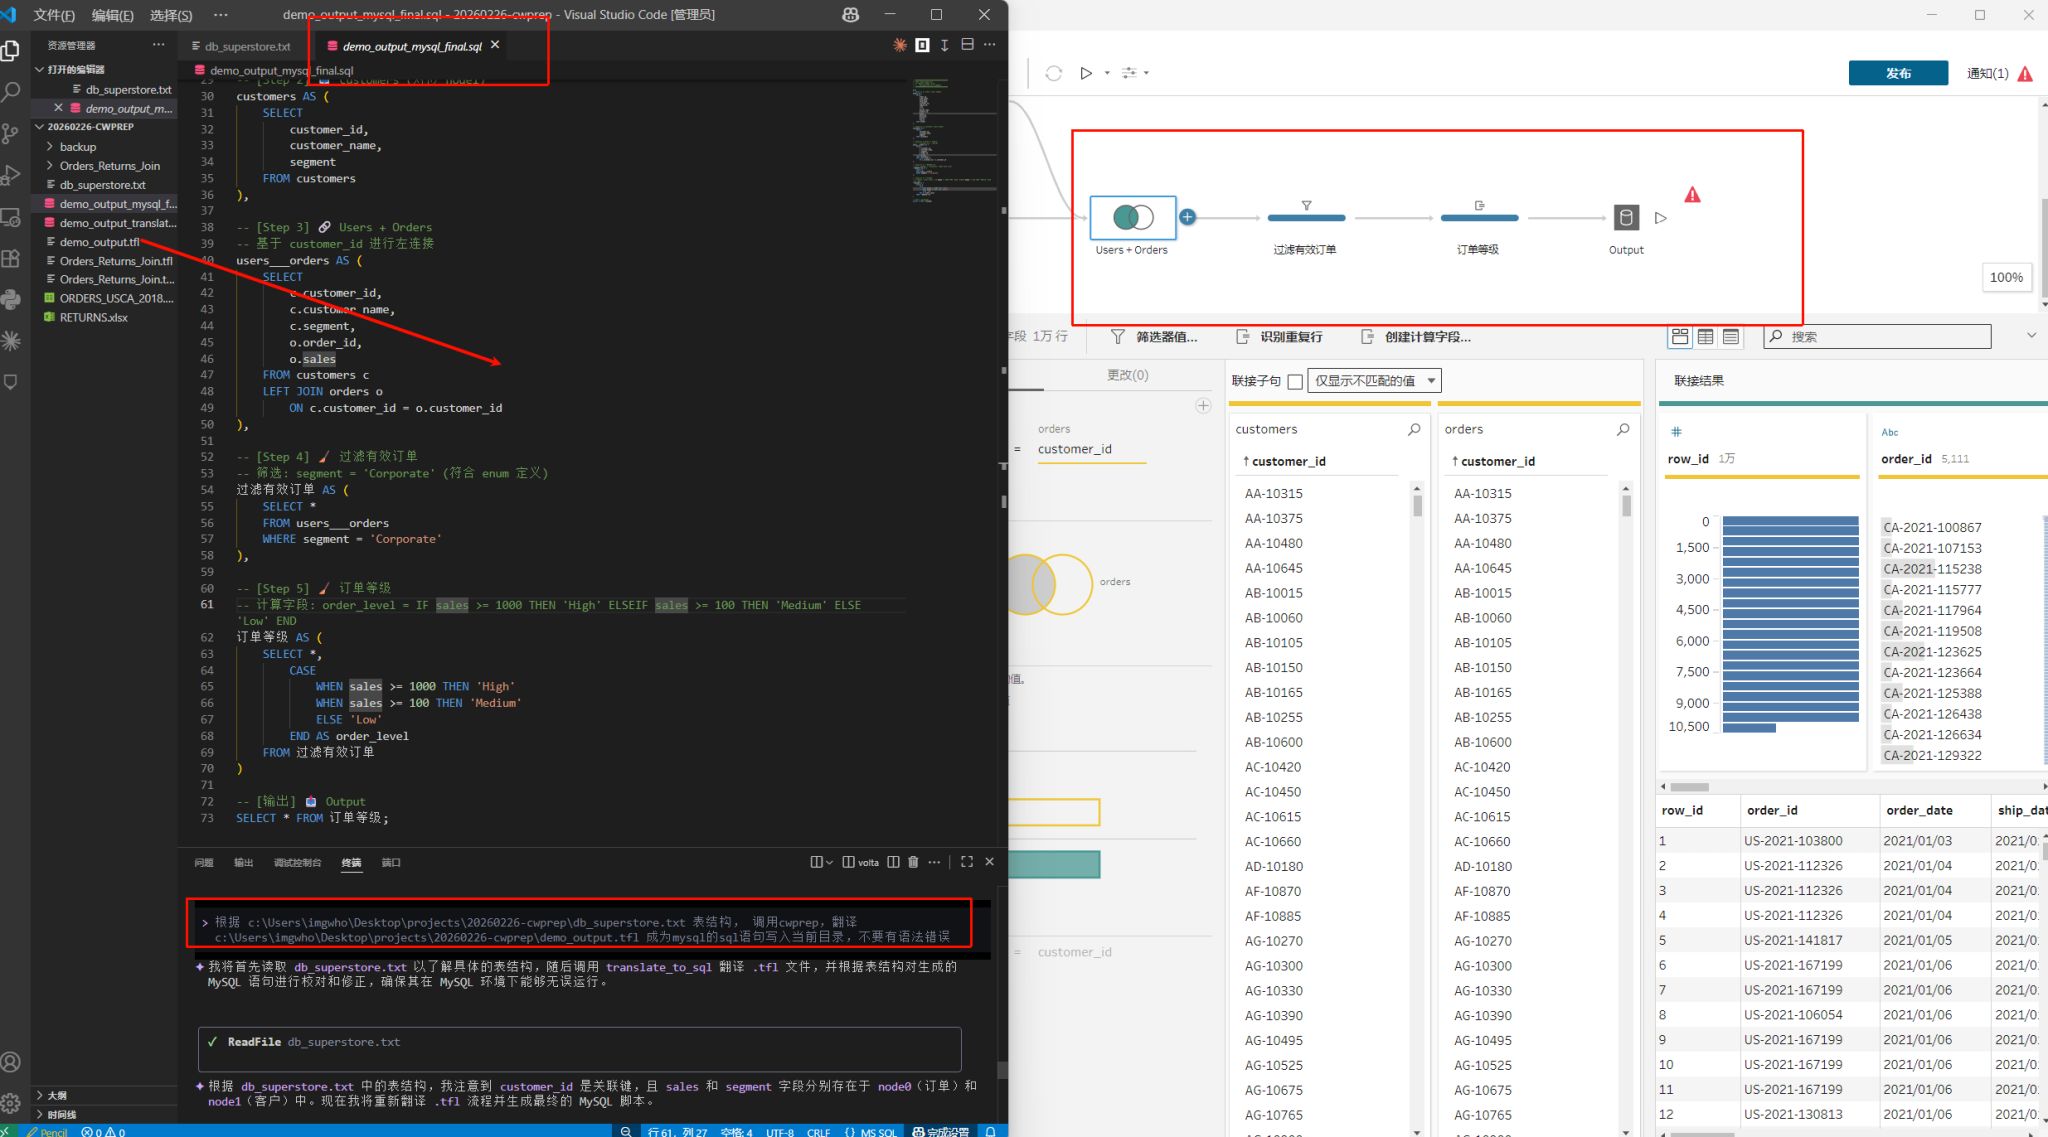The width and height of the screenshot is (2048, 1137).
Task: Run output with play icon beside Output step
Action: pyautogui.click(x=1661, y=218)
